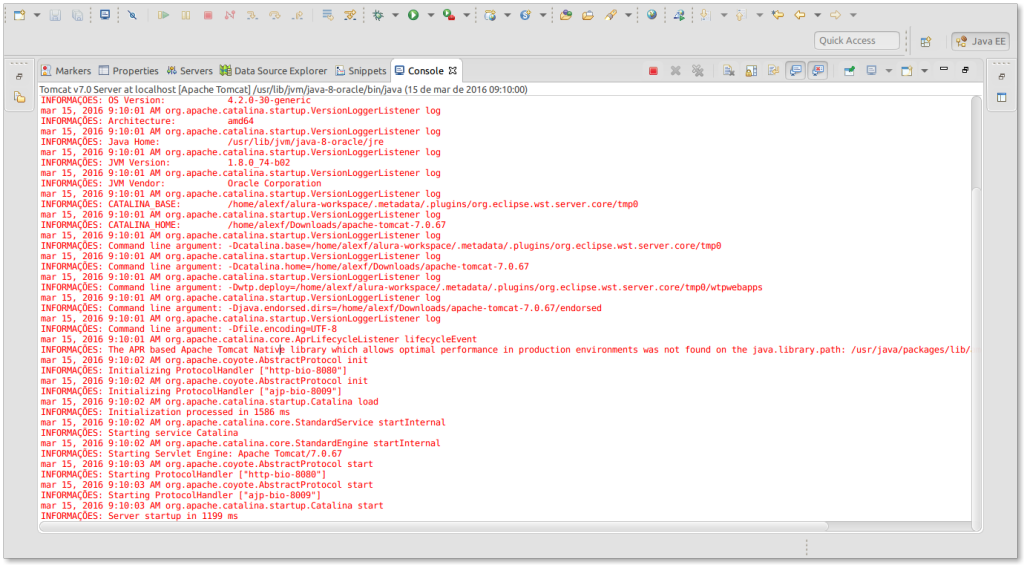Viewport: 1024px width, 565px height.
Task: Click the Pin Console icon
Action: (849, 71)
